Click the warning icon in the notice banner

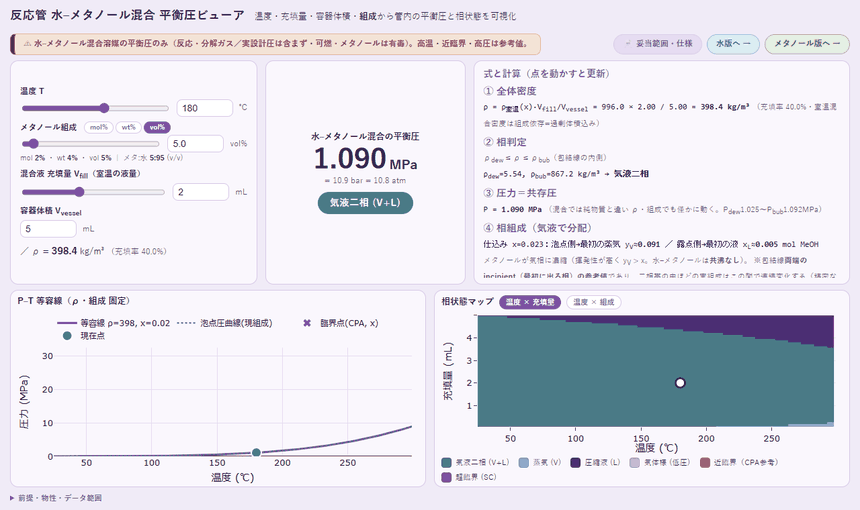tap(27, 43)
